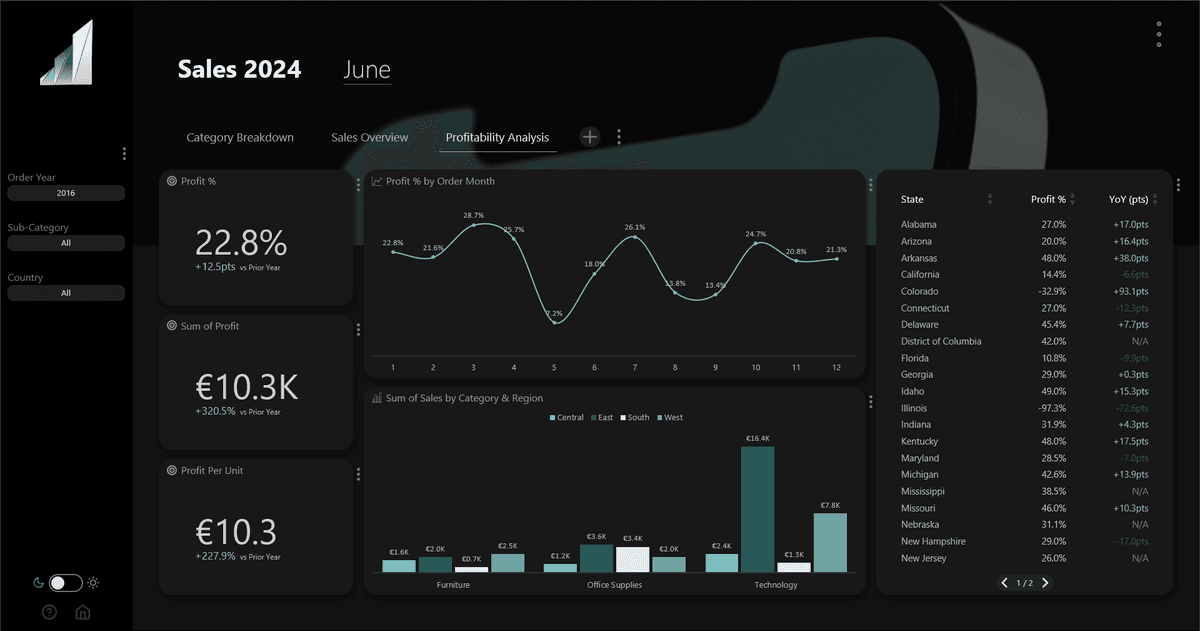Screen dimensions: 1200x631
Task: Toggle Central series in chart legend
Action: (567, 417)
